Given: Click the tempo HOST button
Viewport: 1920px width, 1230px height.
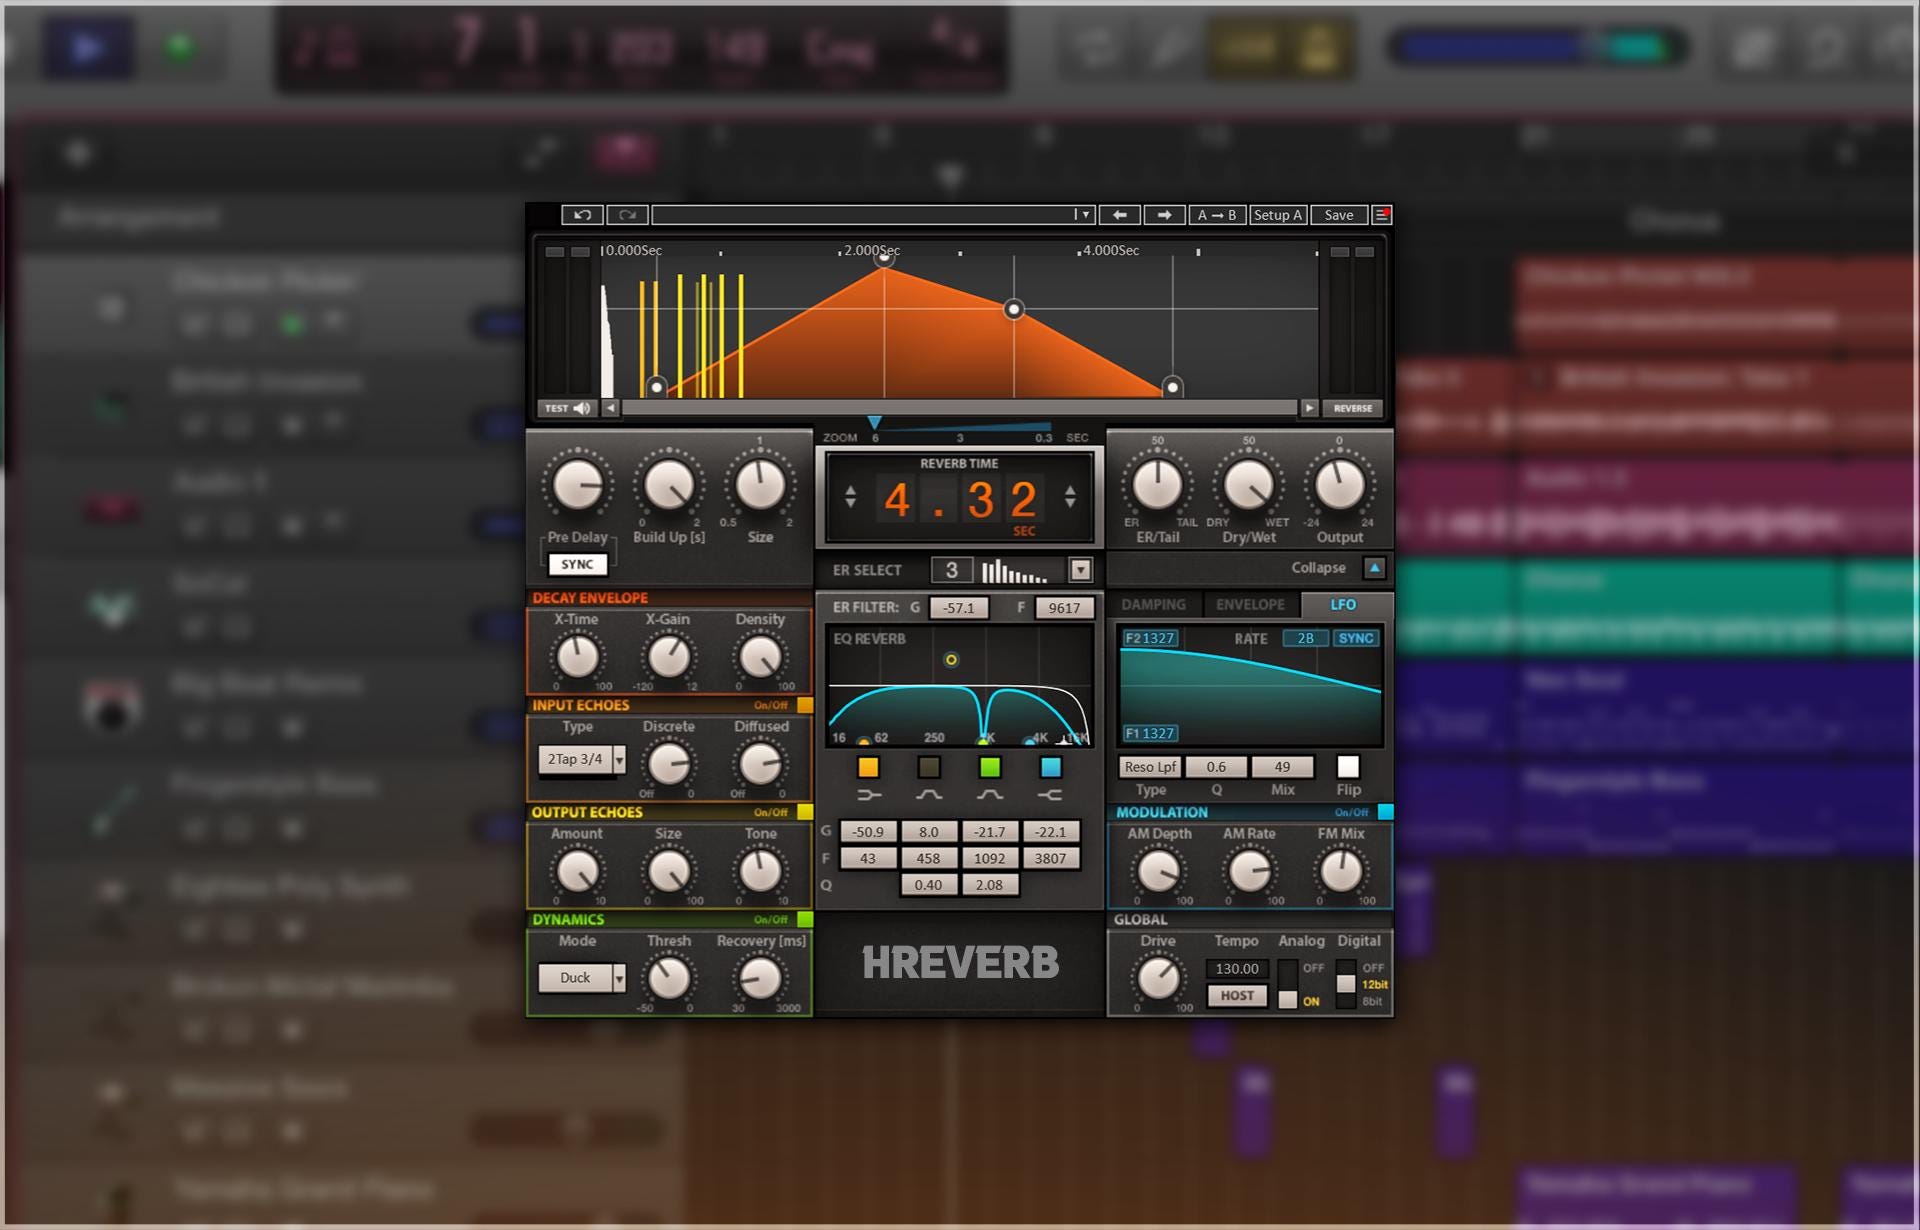Looking at the screenshot, I should click(x=1237, y=996).
